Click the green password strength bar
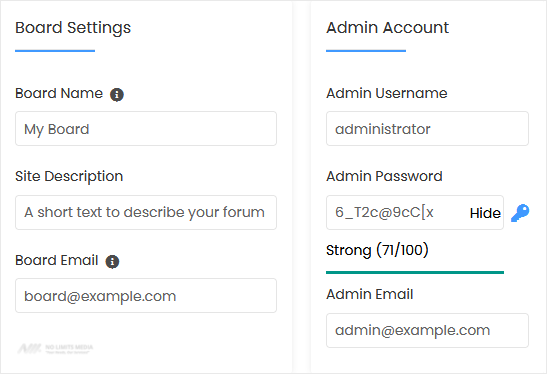The width and height of the screenshot is (547, 374). click(x=415, y=272)
